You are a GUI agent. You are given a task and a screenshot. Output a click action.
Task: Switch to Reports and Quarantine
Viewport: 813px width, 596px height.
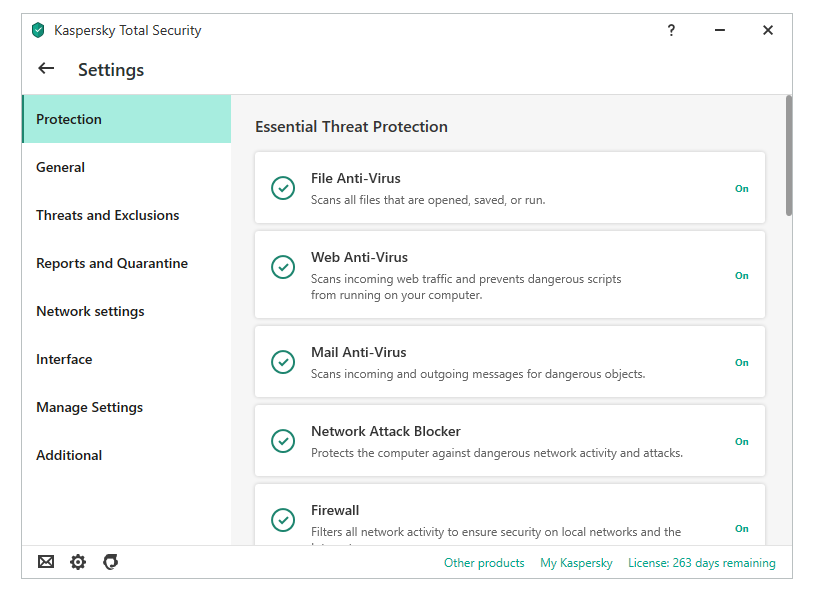click(127, 263)
